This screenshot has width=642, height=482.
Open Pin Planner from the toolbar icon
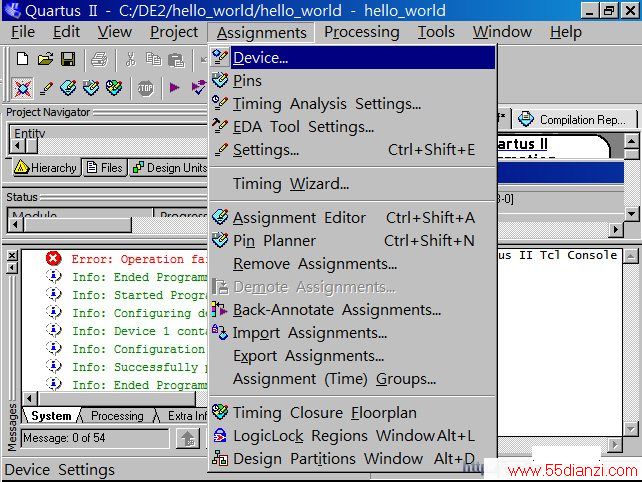pos(91,88)
